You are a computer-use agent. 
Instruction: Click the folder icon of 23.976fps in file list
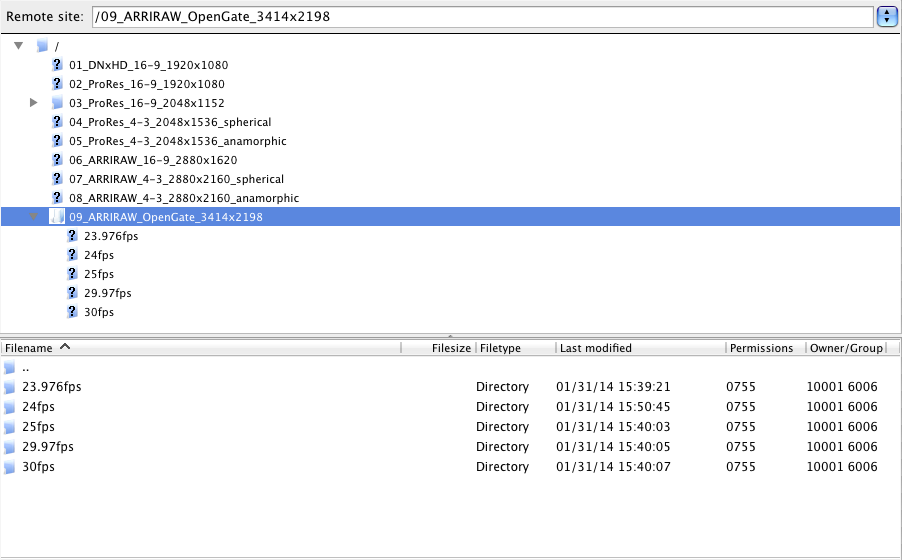pos(9,387)
